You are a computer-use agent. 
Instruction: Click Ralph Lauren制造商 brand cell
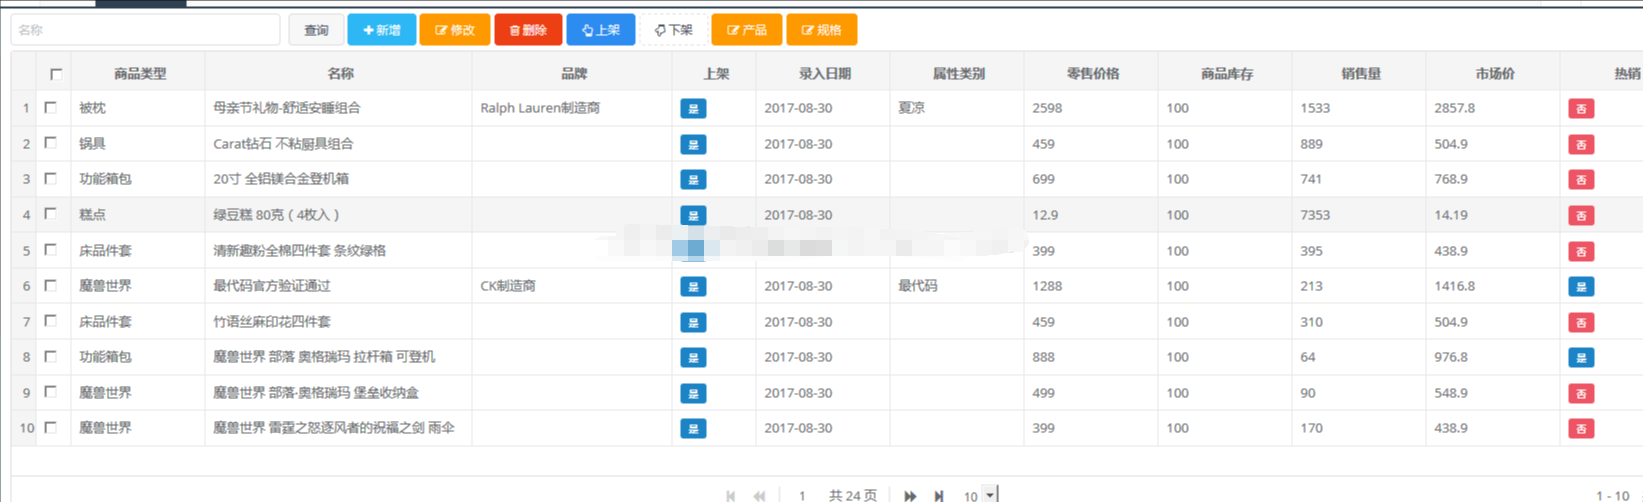(x=540, y=108)
